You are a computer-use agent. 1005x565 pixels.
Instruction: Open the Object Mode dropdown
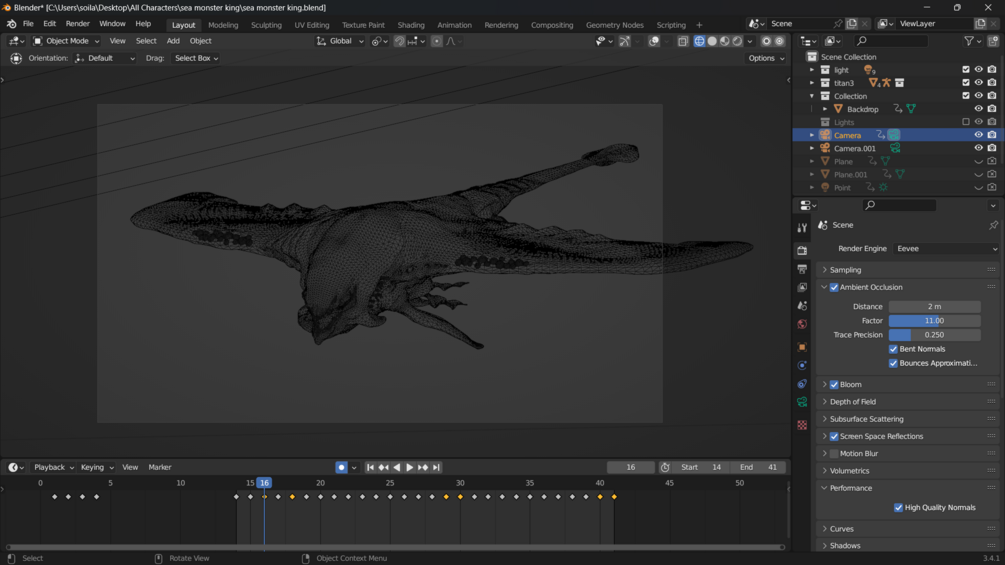click(x=66, y=41)
